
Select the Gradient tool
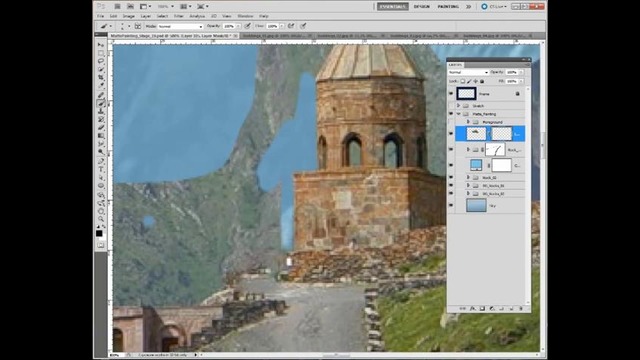tap(101, 136)
